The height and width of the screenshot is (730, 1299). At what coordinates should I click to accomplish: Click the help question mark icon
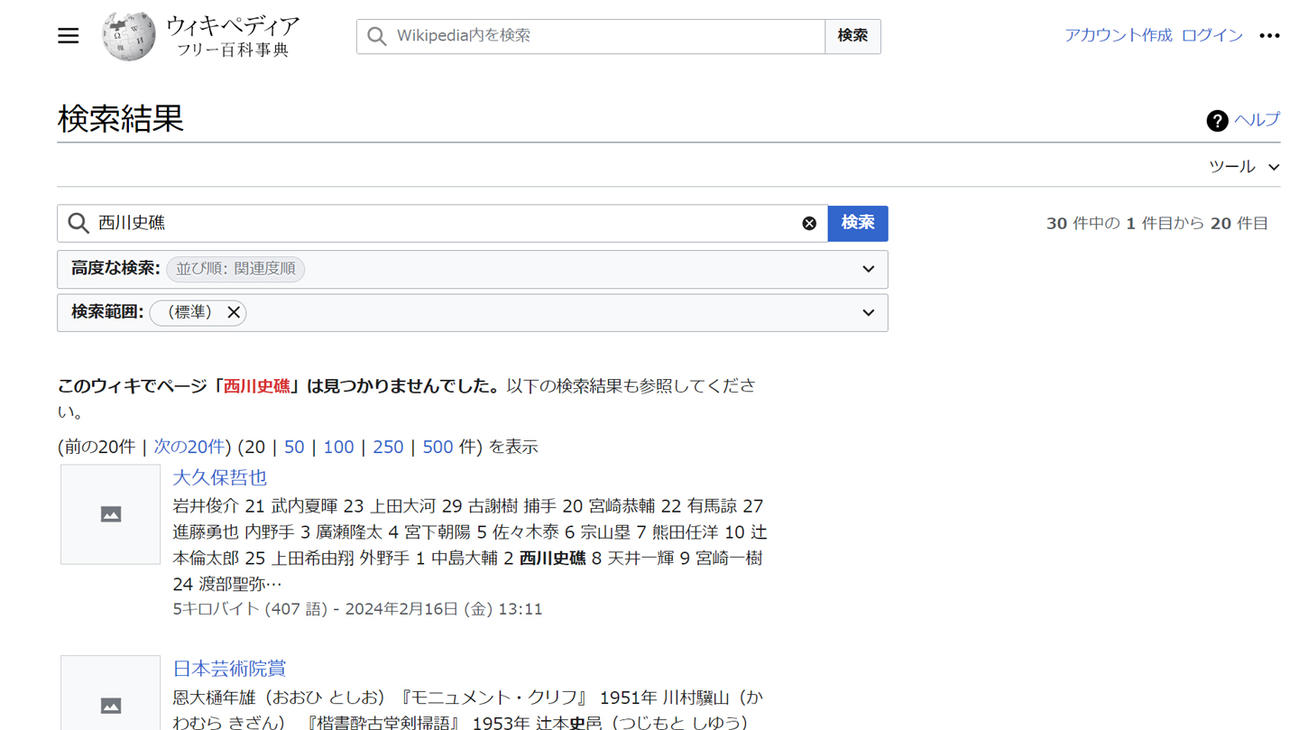point(1217,121)
